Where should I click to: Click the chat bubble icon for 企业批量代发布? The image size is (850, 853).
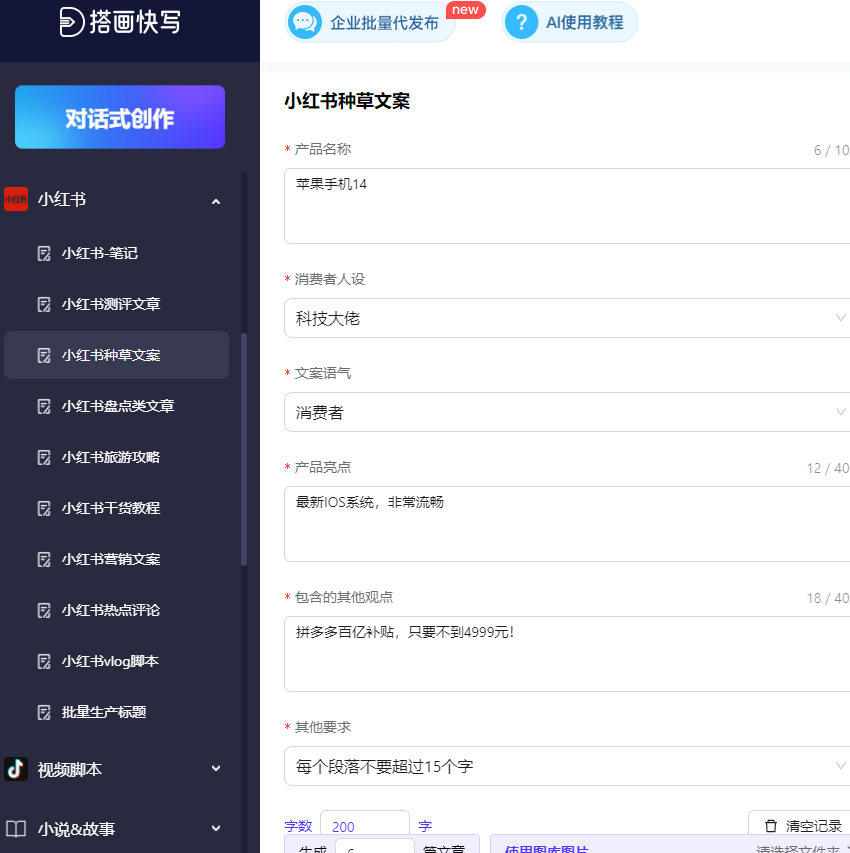(x=304, y=22)
